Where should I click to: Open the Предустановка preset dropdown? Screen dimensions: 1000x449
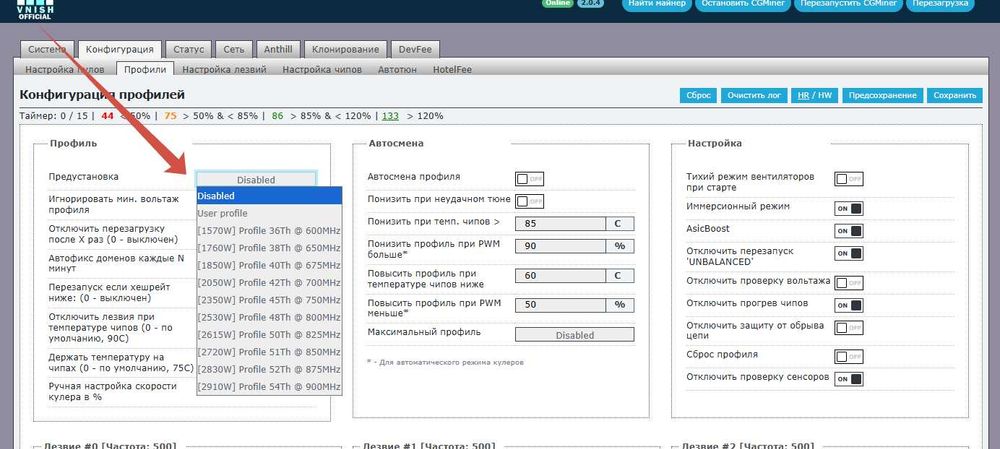256,179
